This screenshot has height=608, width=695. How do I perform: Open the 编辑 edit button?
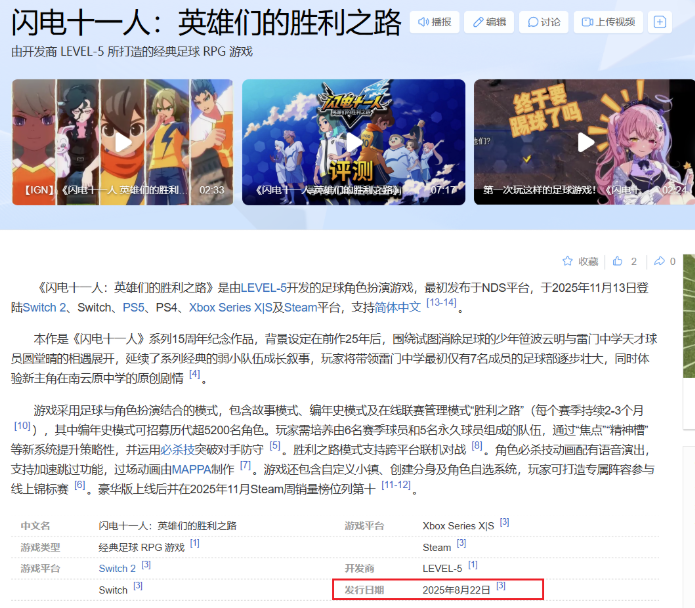489,22
